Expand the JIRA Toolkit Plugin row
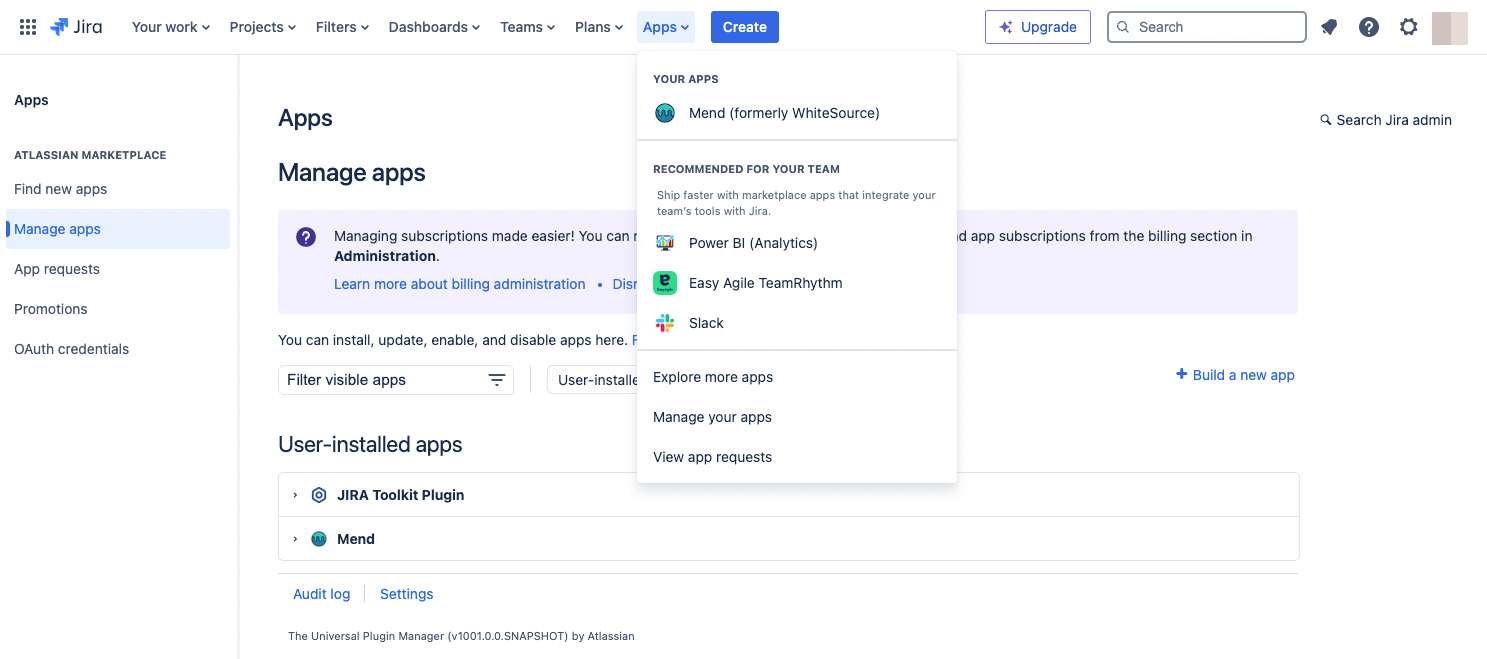The image size is (1487, 659). point(294,494)
